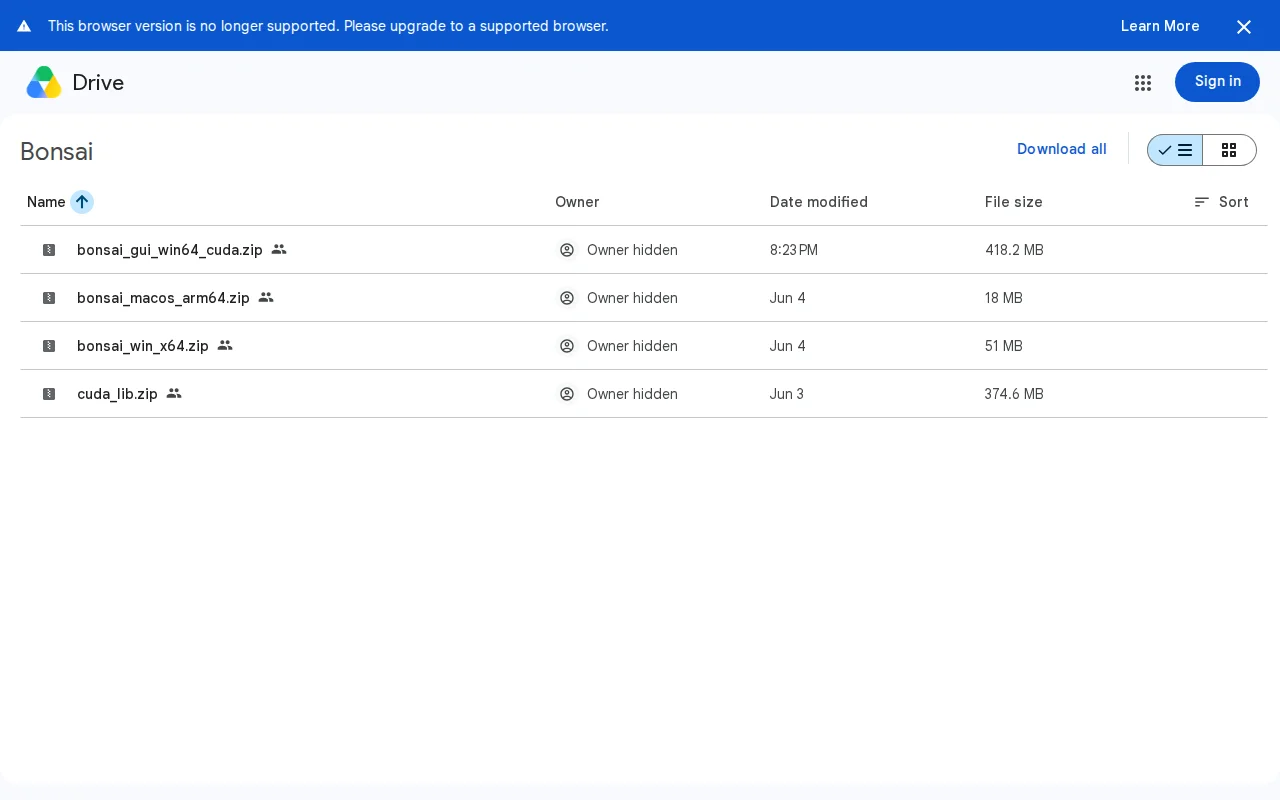Image resolution: width=1280 pixels, height=800 pixels.
Task: Click the Jun 3 modified date
Action: [787, 394]
